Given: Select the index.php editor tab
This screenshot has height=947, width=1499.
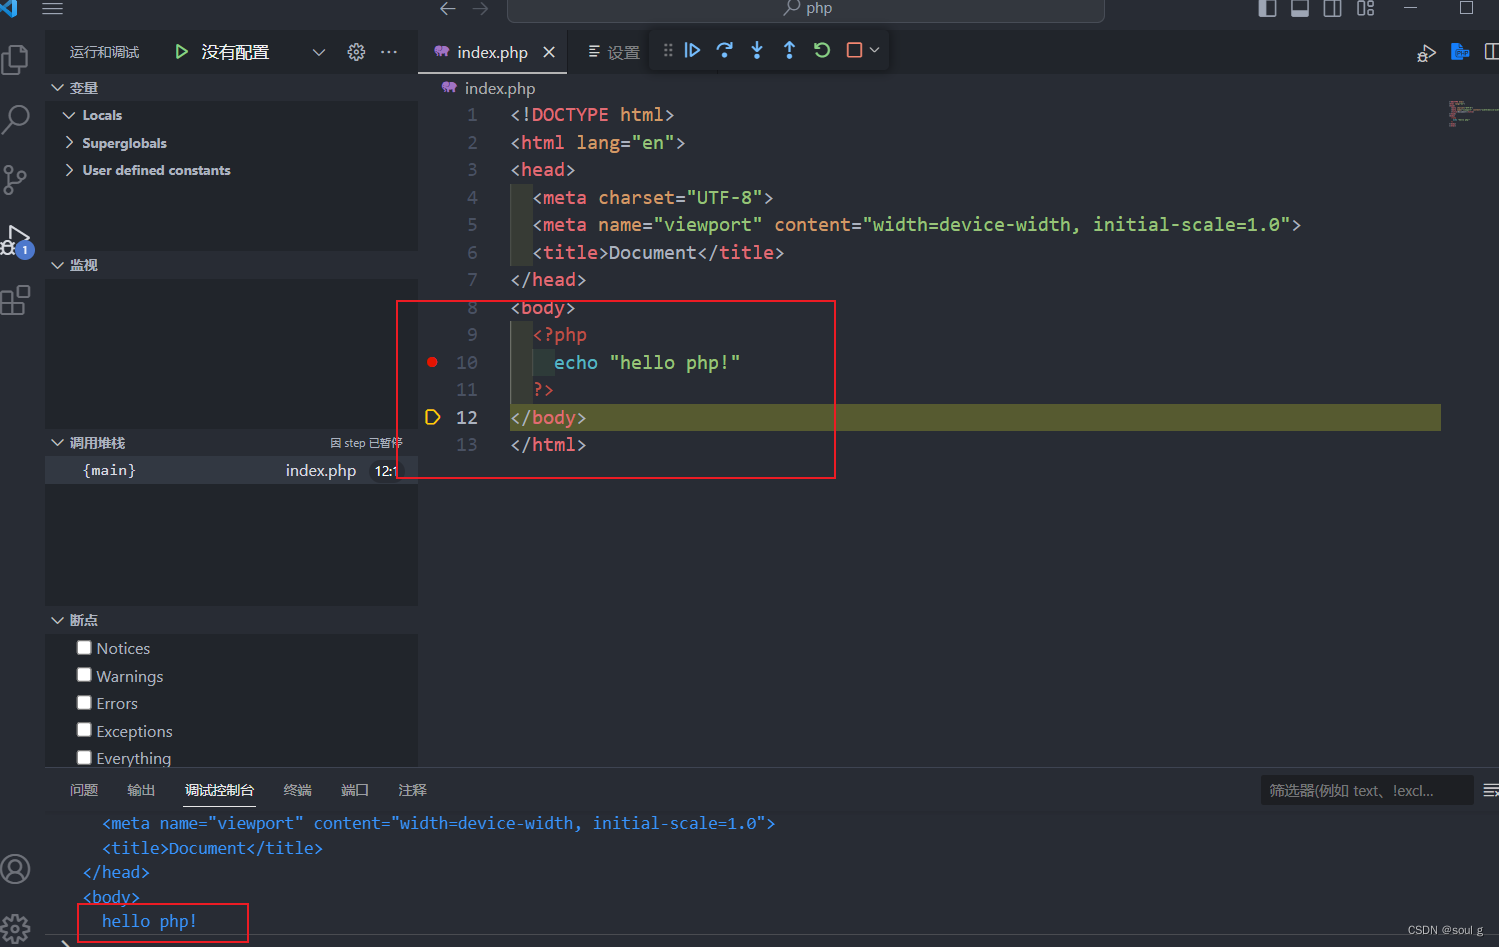Looking at the screenshot, I should pyautogui.click(x=492, y=52).
